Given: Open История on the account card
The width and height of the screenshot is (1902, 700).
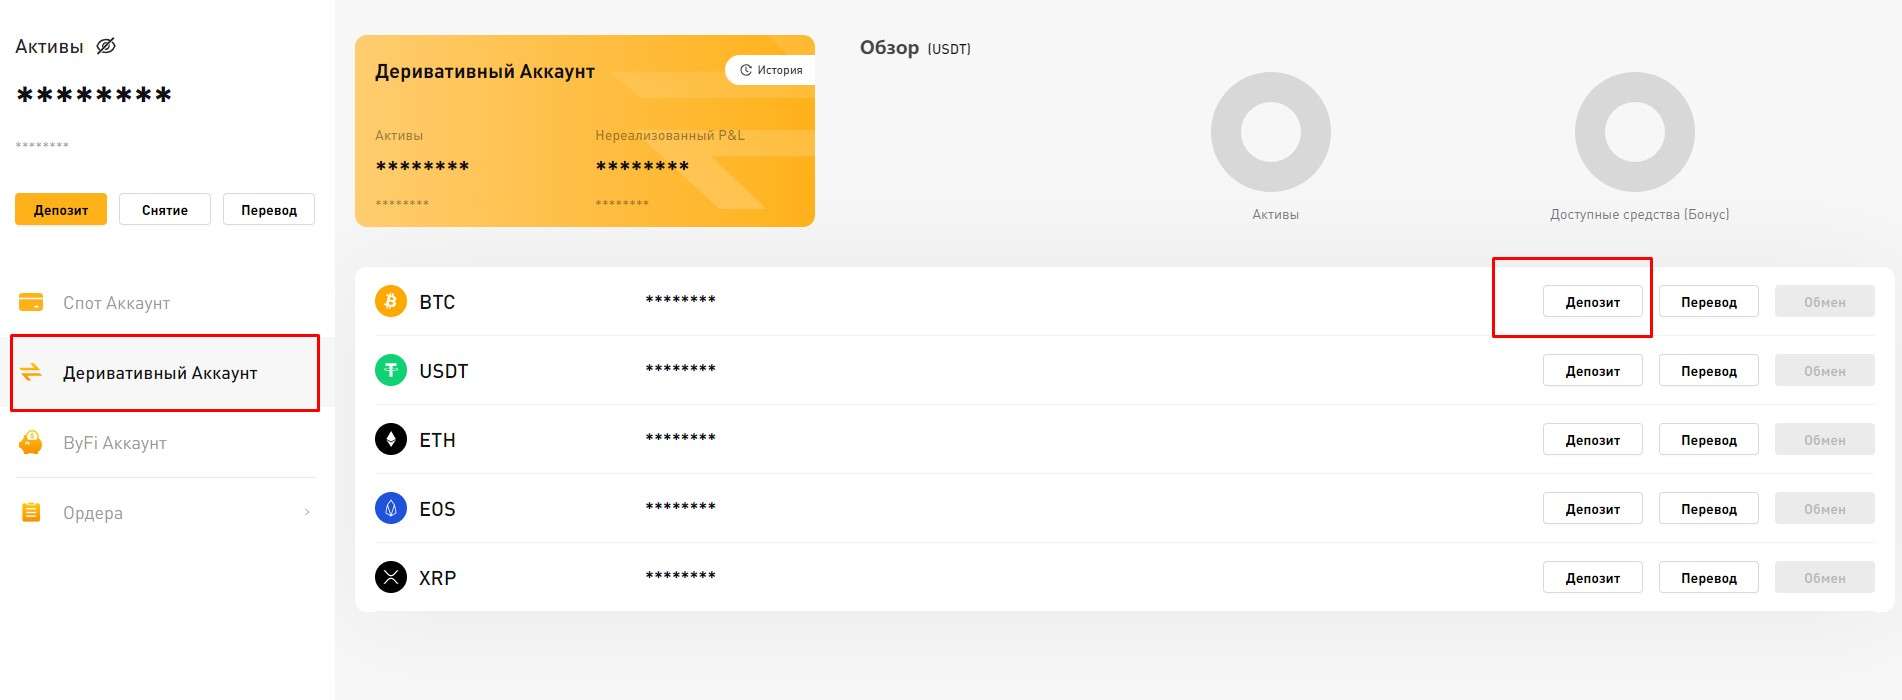Looking at the screenshot, I should [771, 70].
